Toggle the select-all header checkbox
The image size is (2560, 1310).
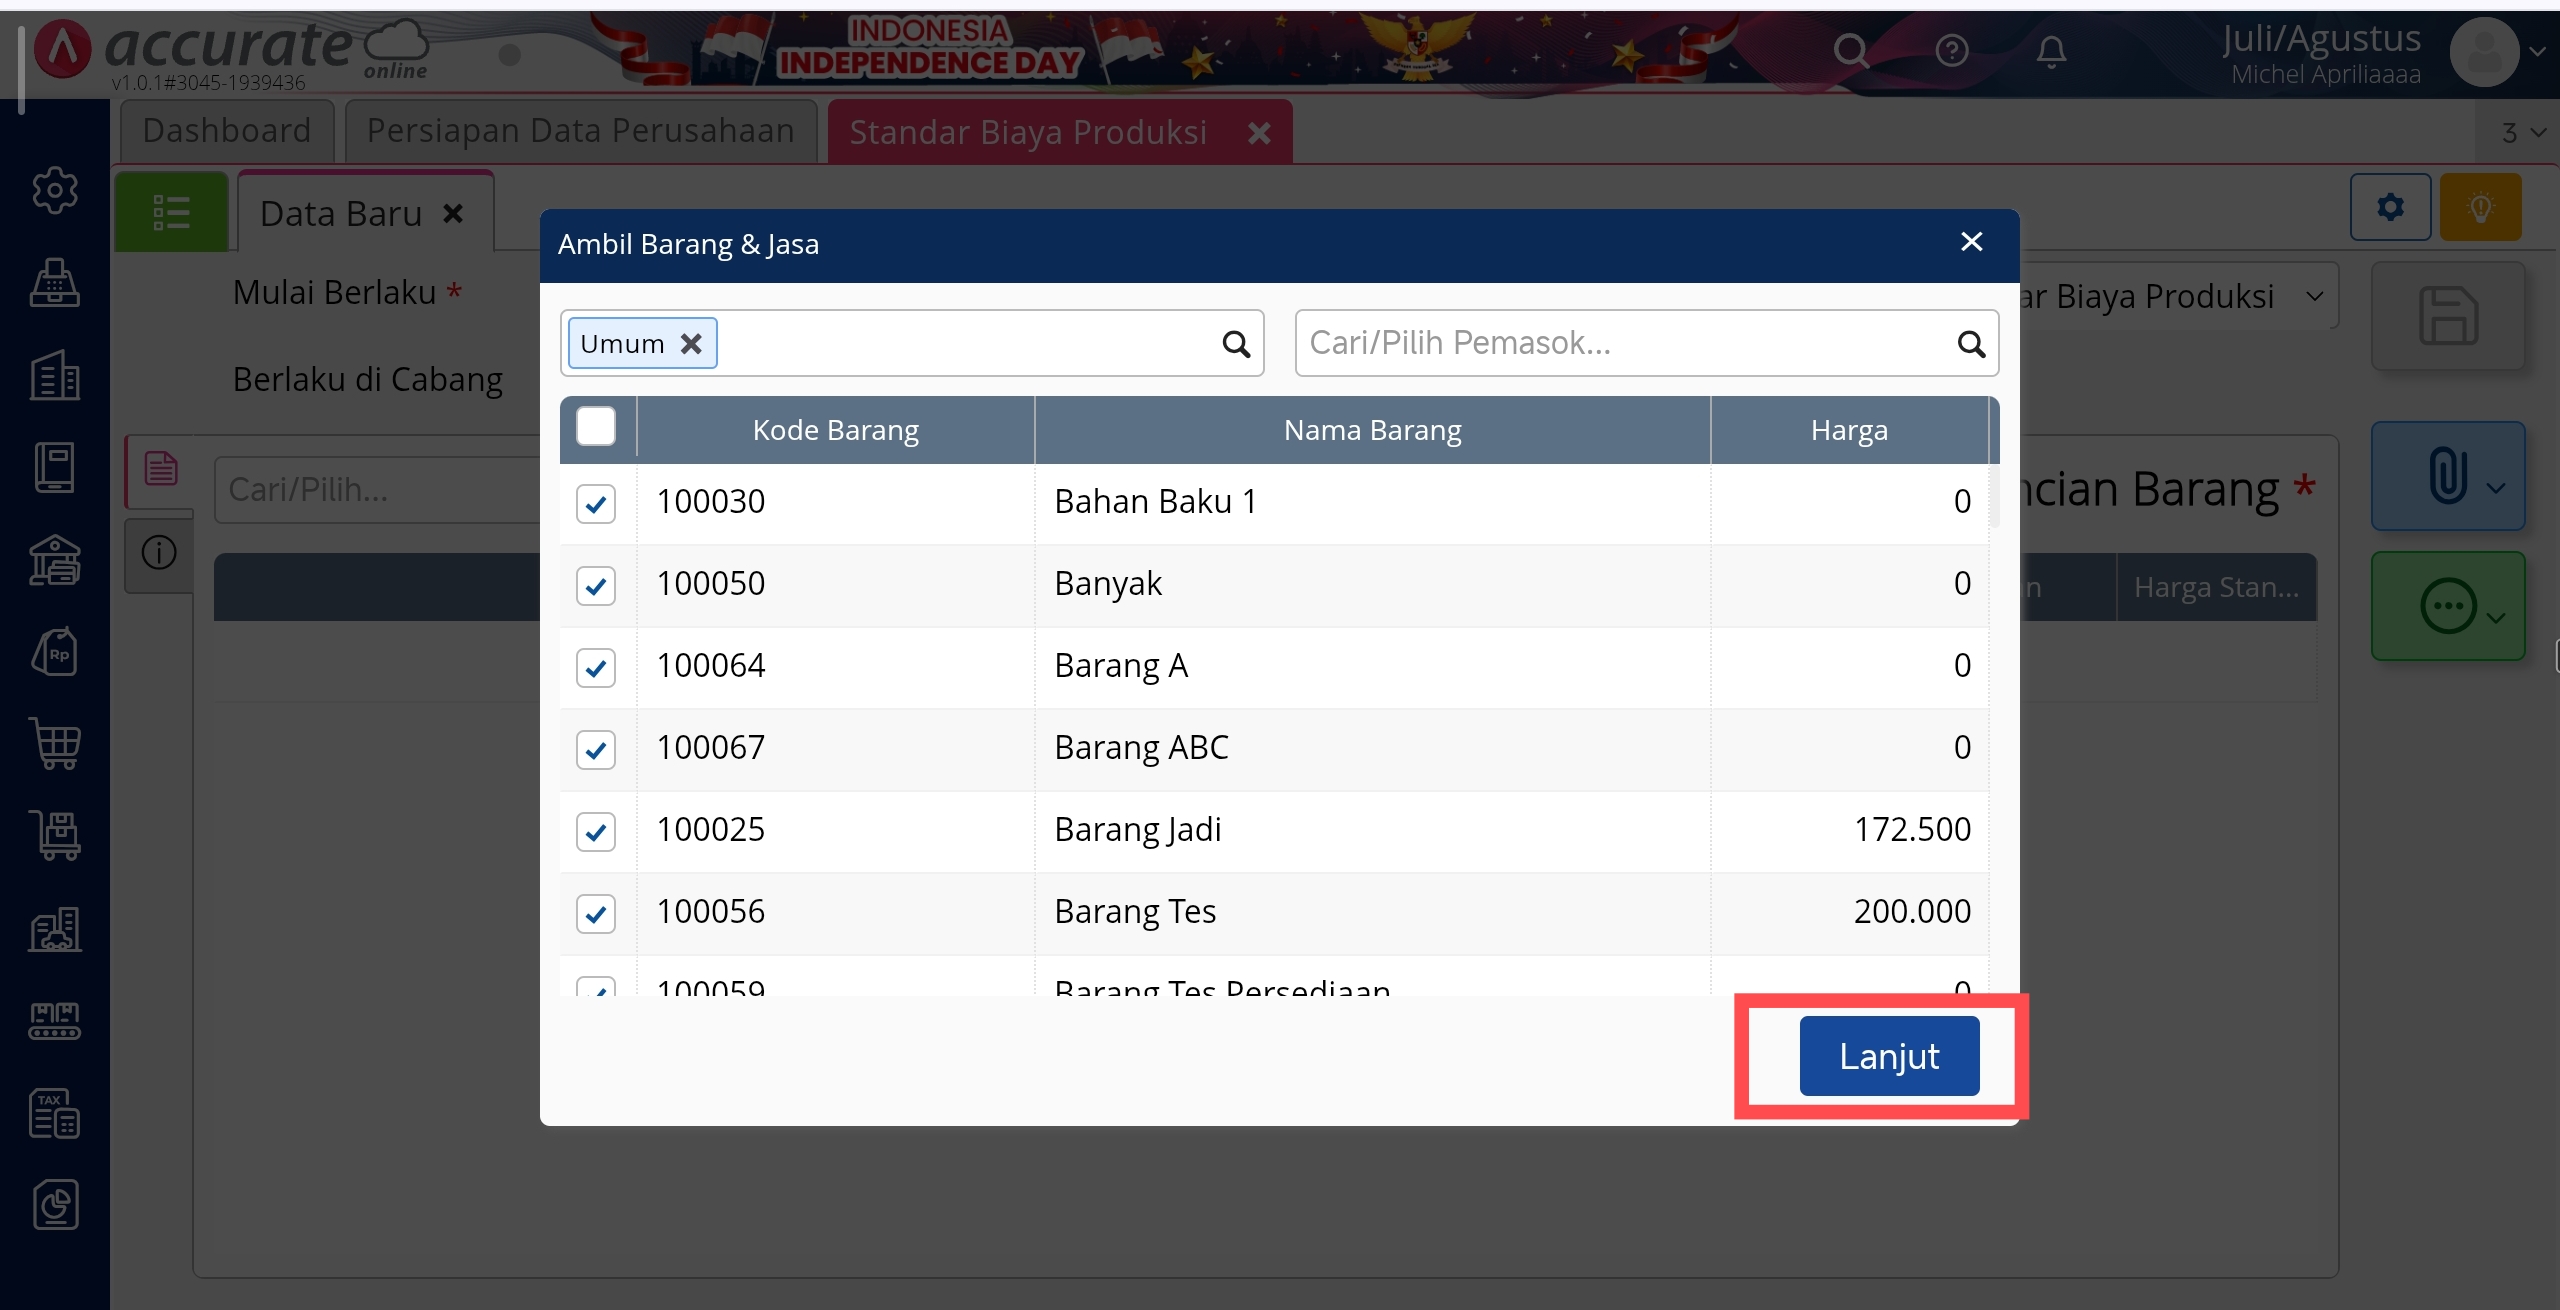[596, 427]
